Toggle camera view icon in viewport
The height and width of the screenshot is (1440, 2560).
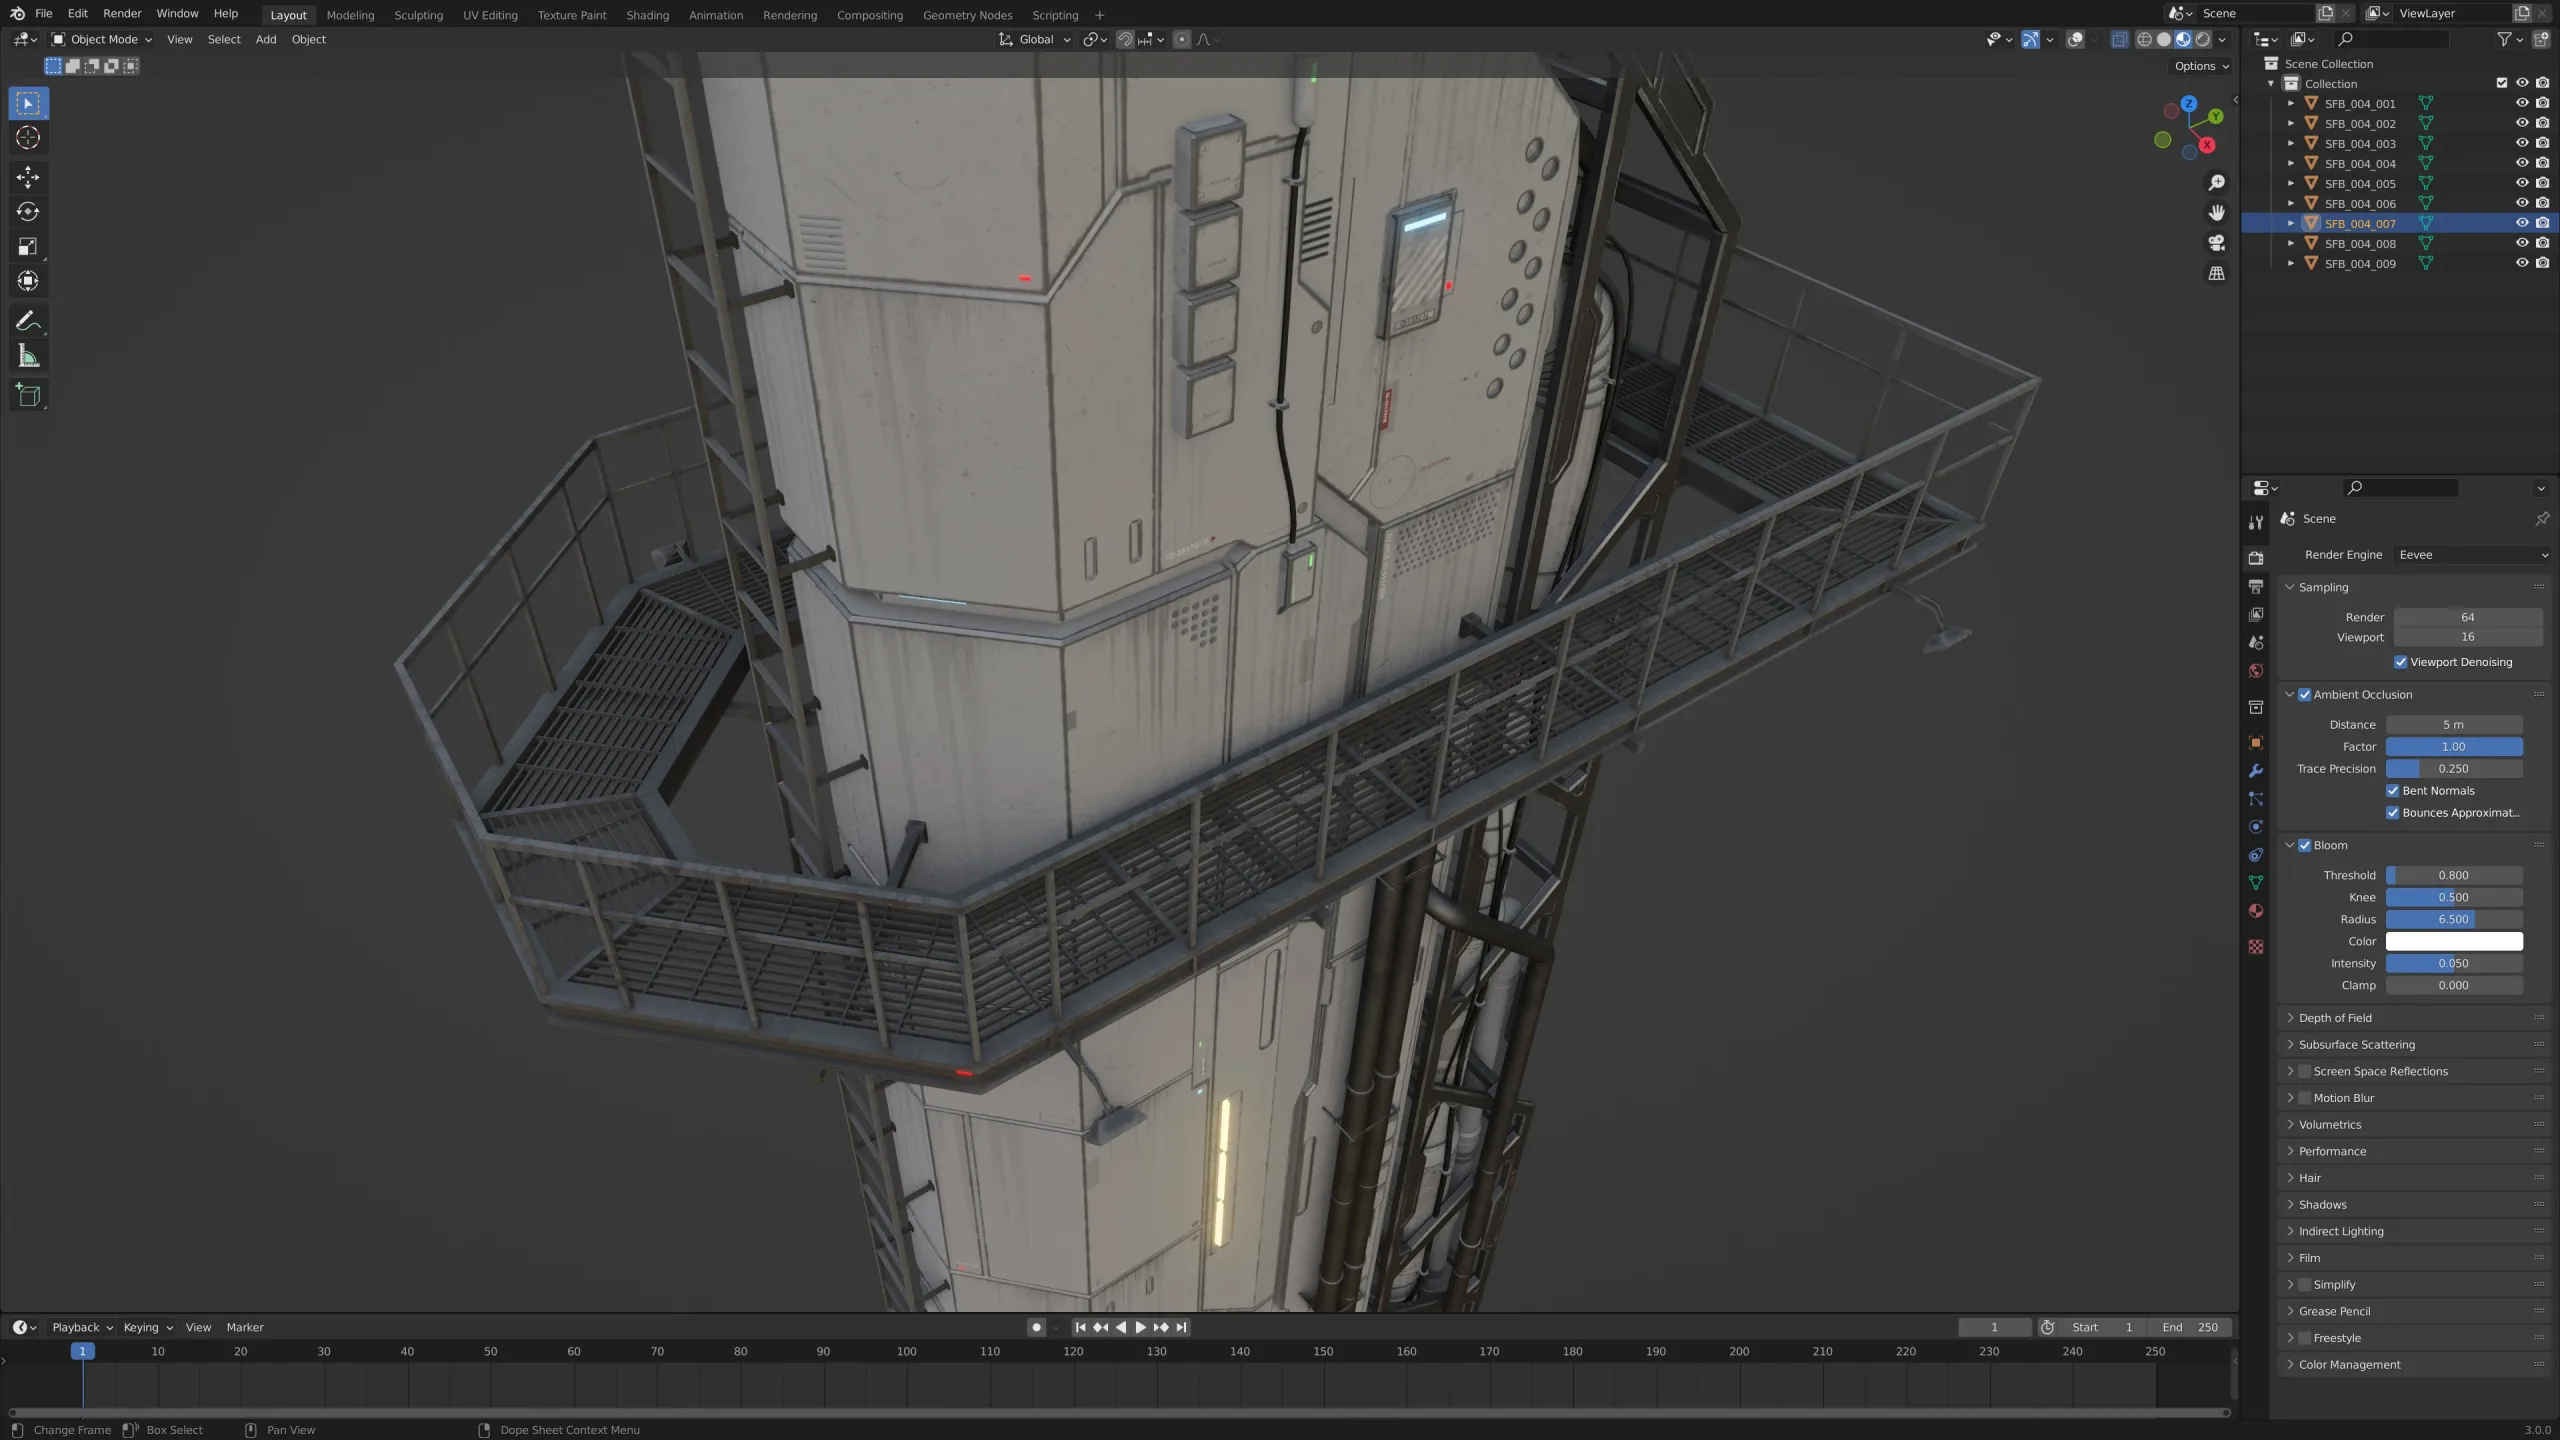(2216, 243)
